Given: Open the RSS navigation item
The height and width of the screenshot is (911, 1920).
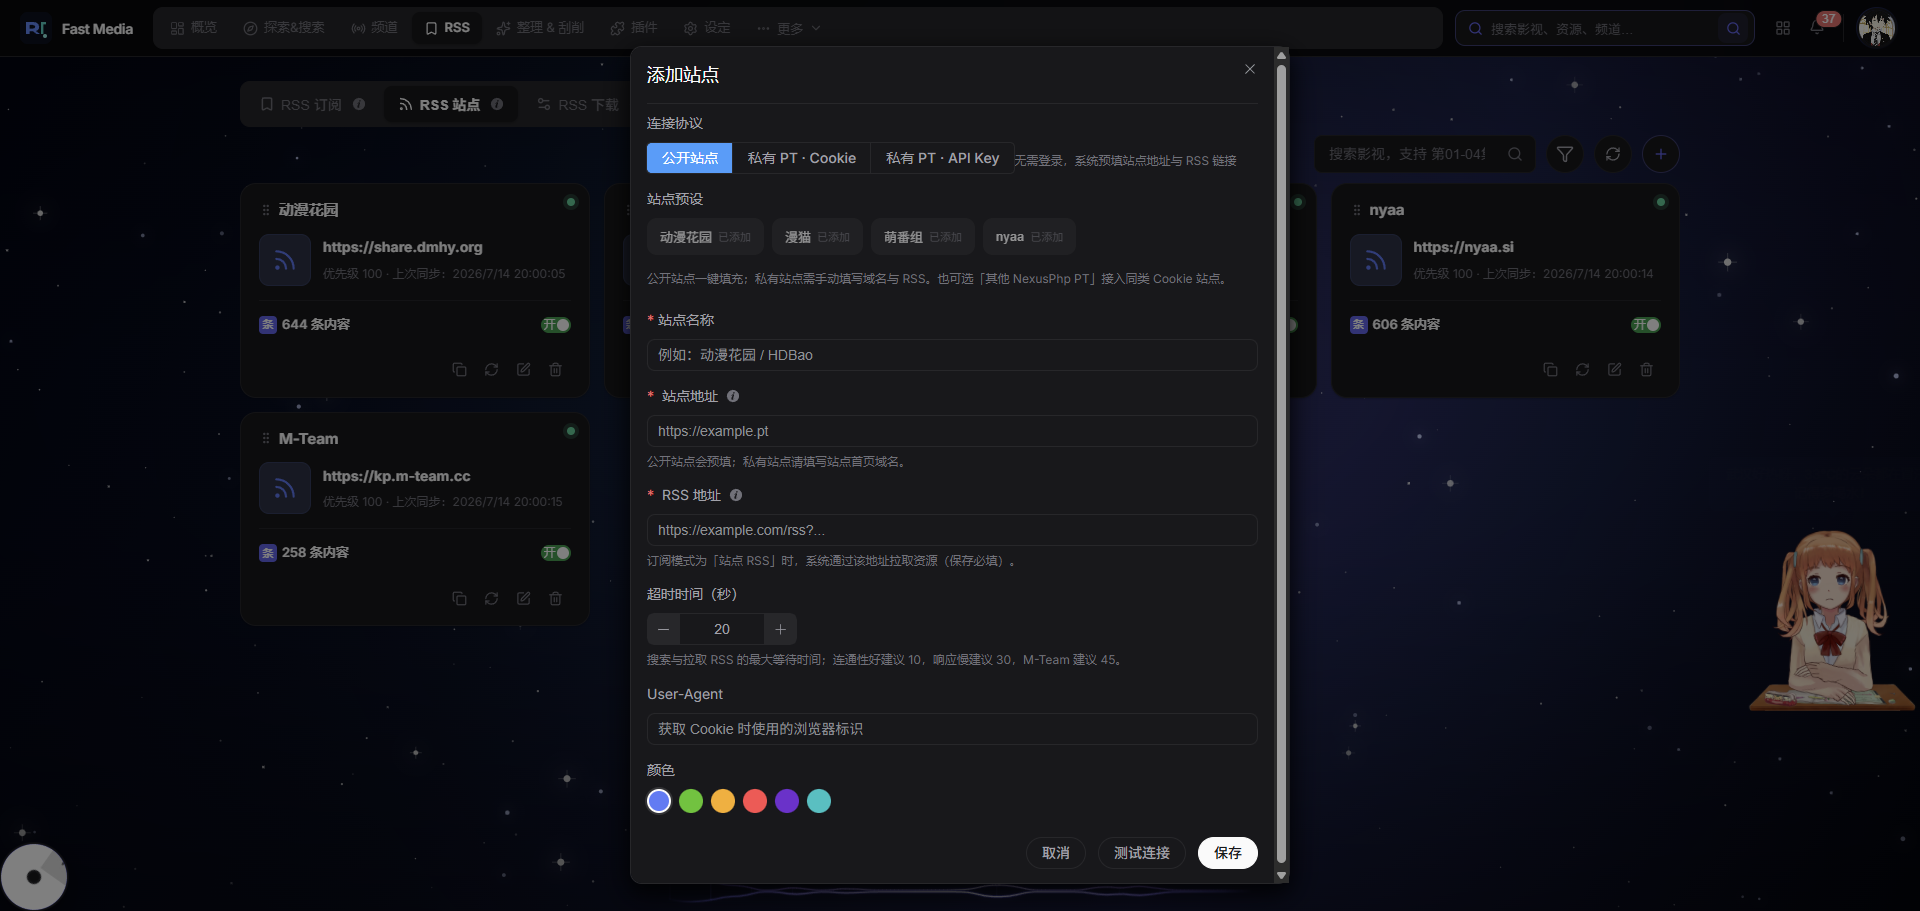Looking at the screenshot, I should click(x=447, y=28).
